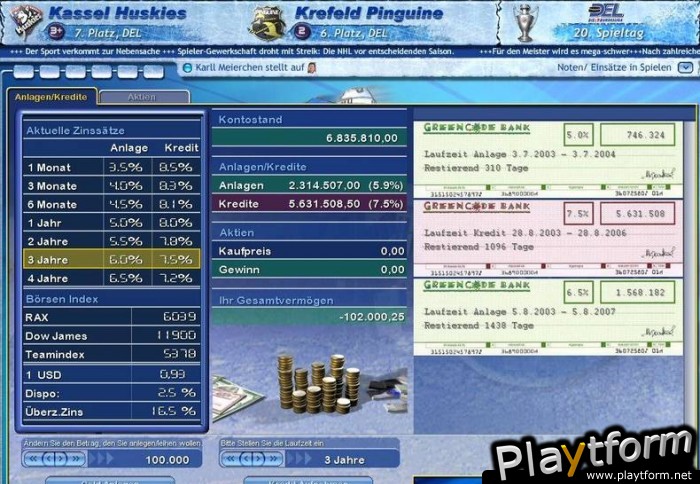Image resolution: width=700 pixels, height=484 pixels.
Task: Click the 100.000 amount field
Action: click(x=145, y=459)
